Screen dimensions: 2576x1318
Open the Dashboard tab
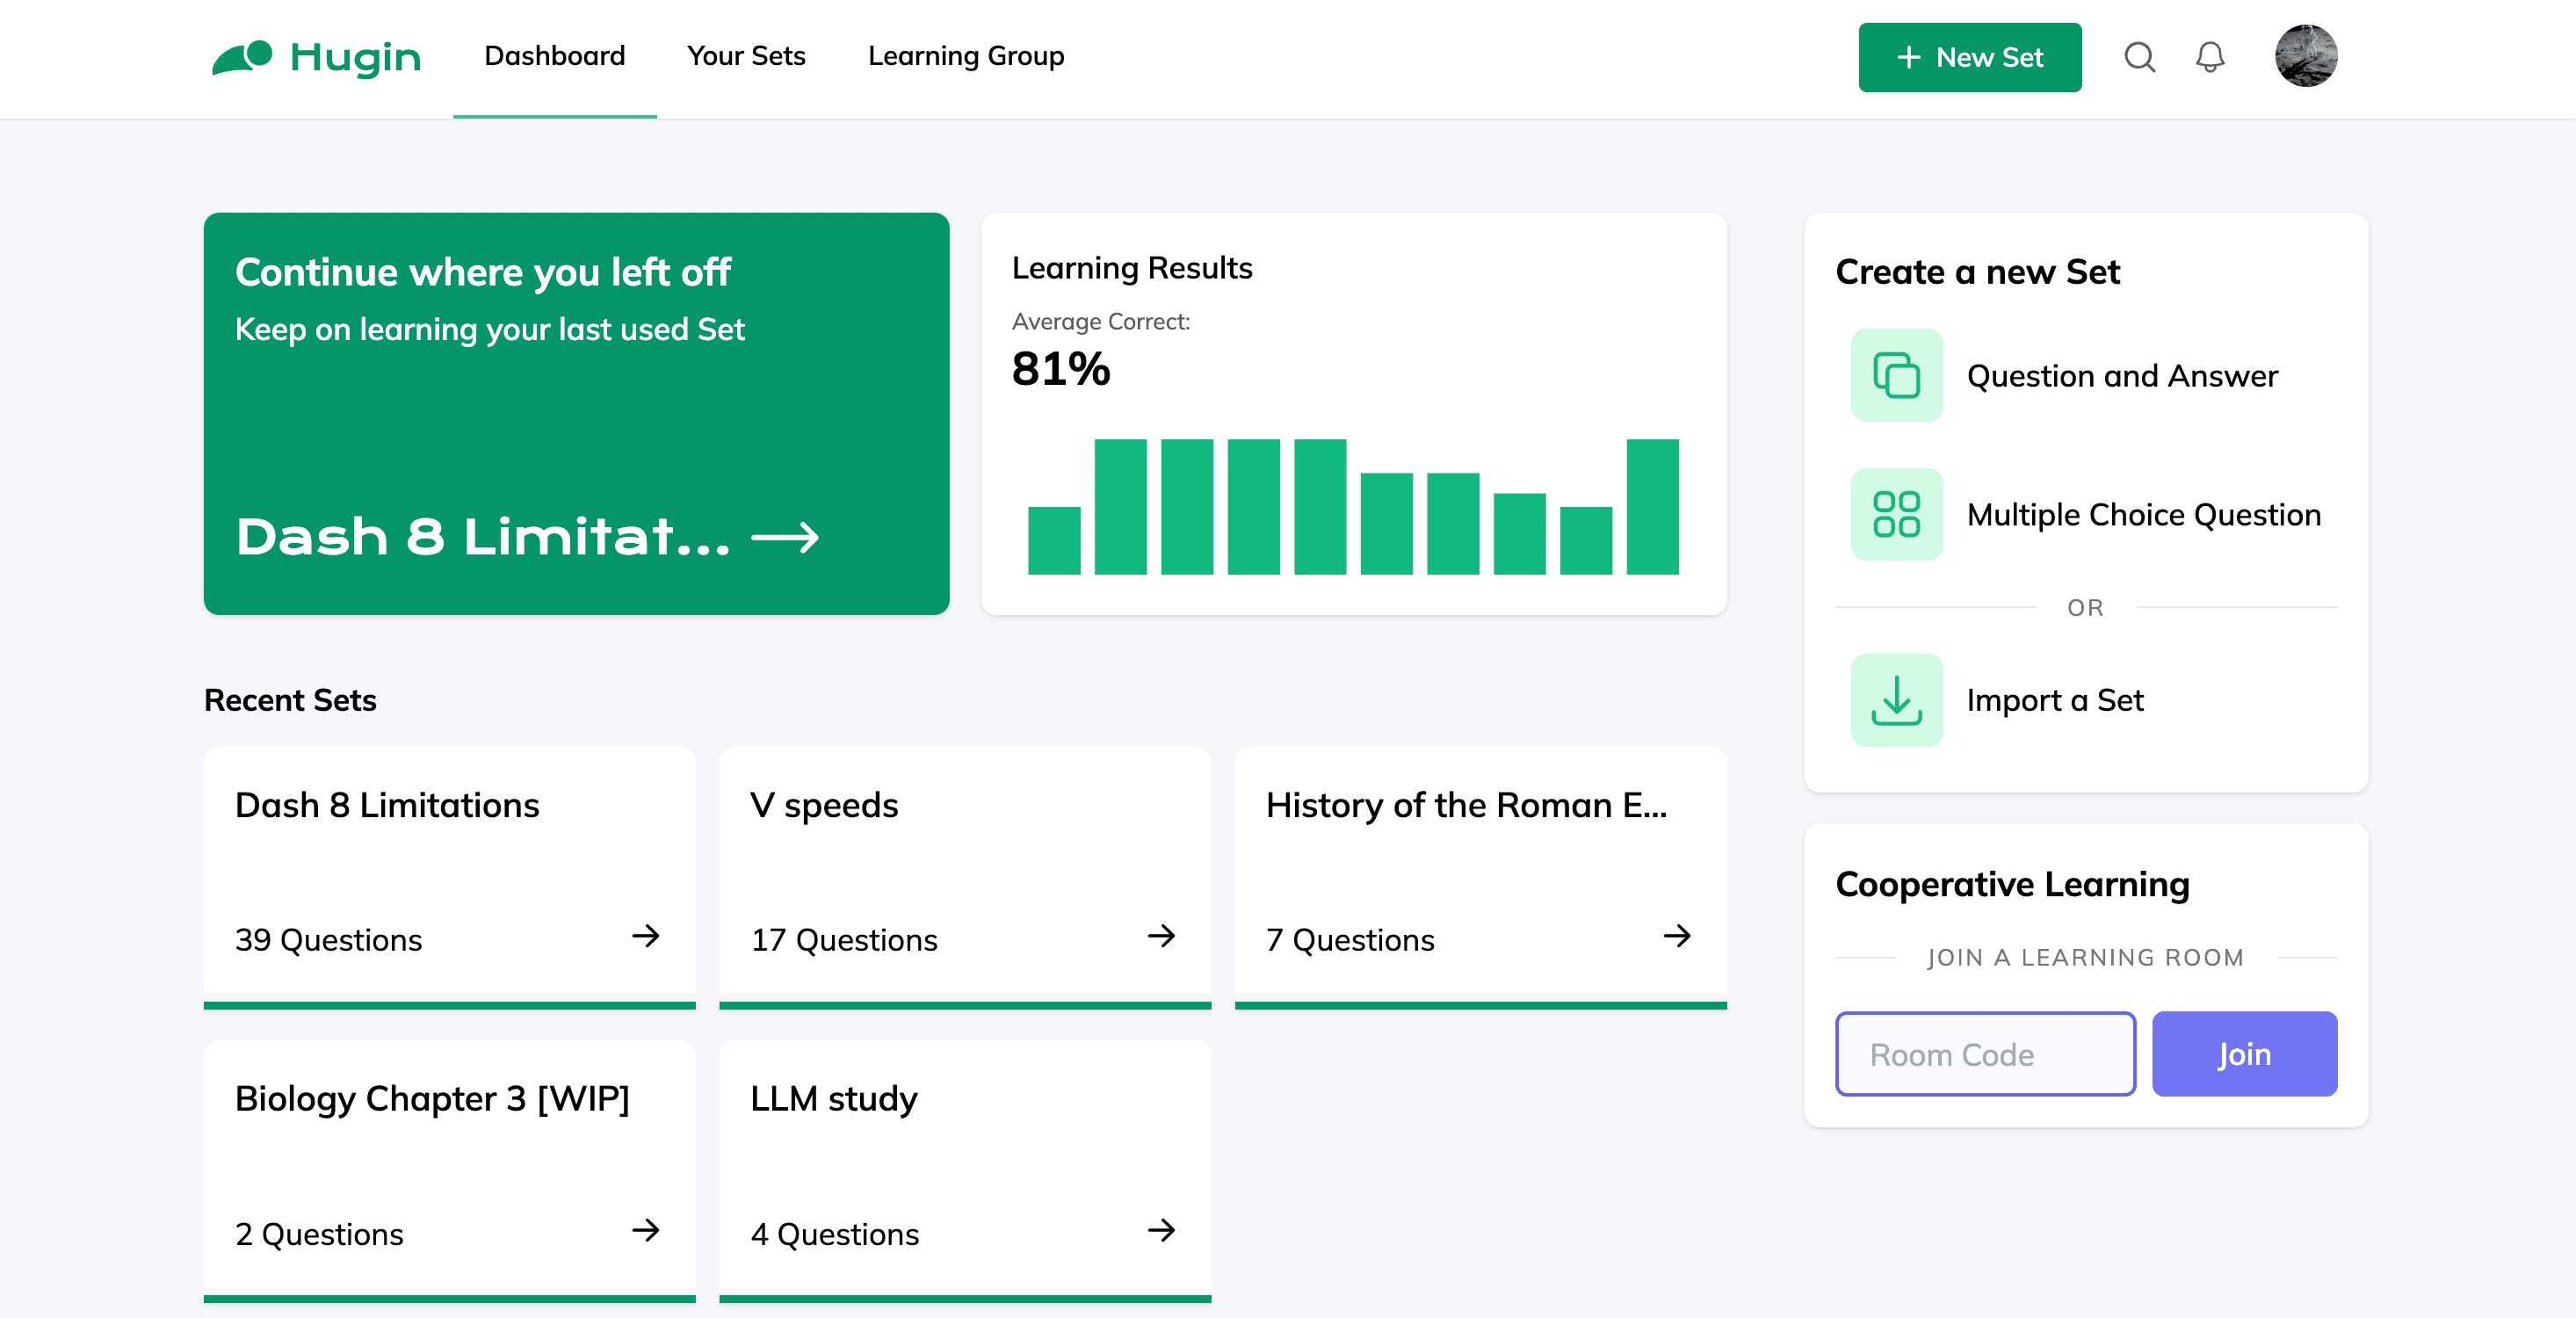point(554,55)
